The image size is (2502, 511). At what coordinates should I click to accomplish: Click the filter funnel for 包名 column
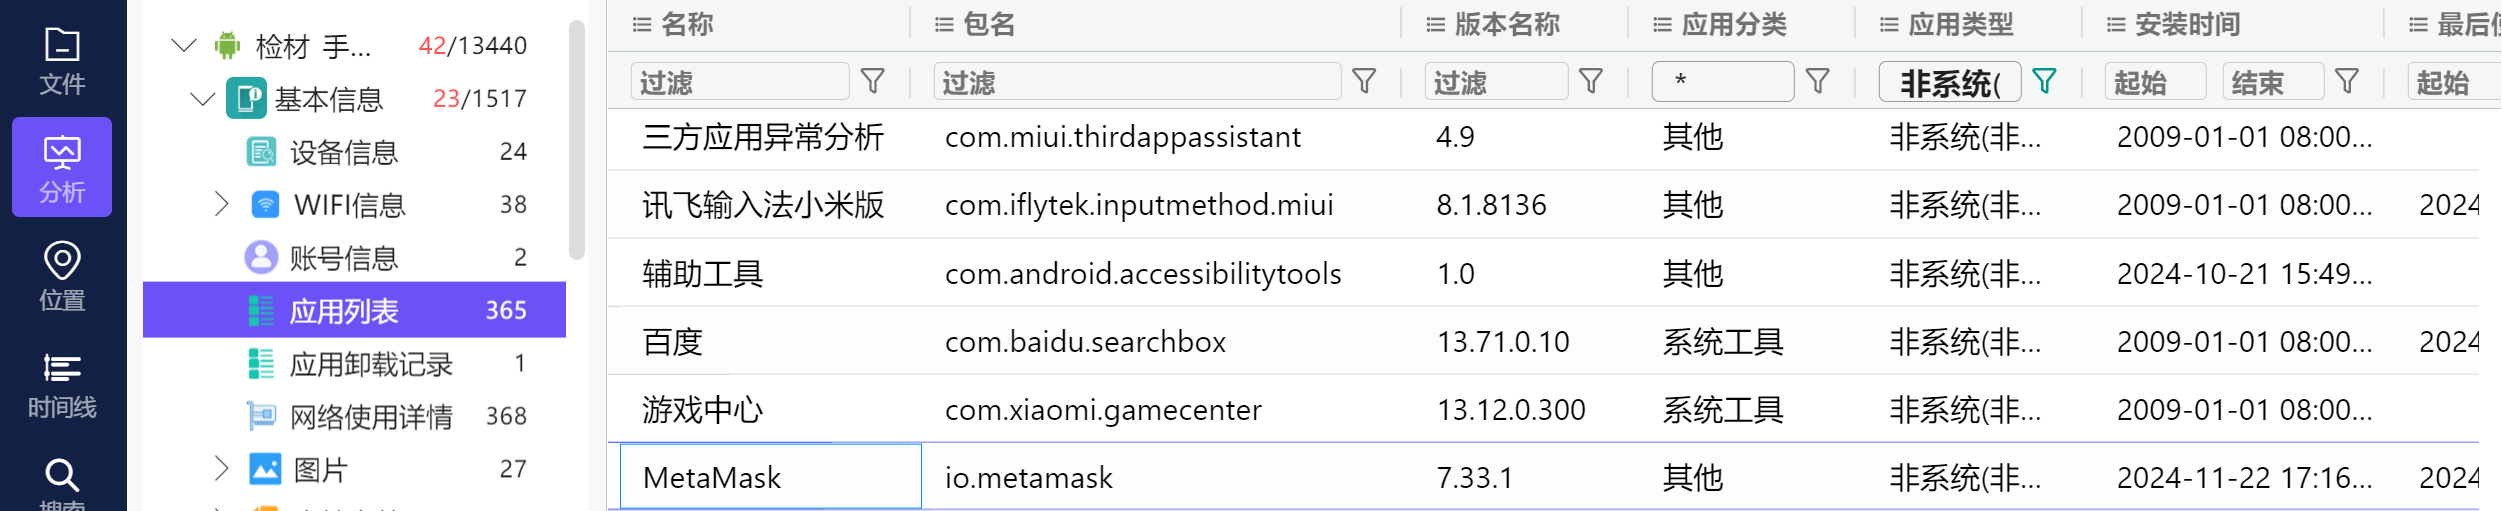tap(1364, 81)
